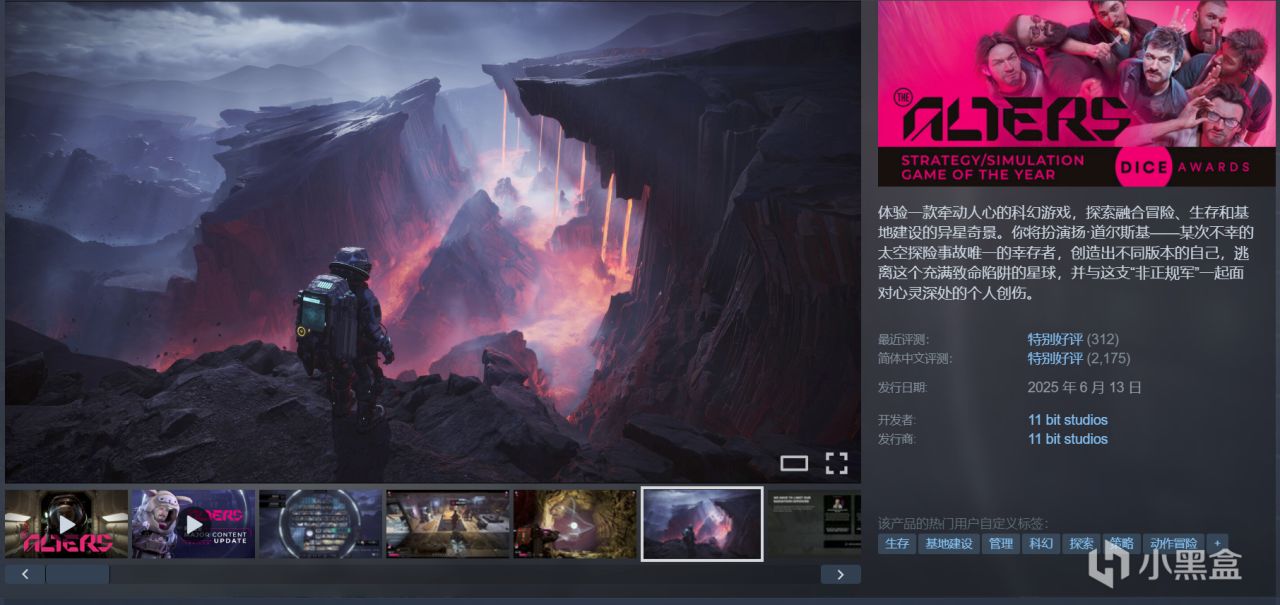
Task: Select the 基地建设 tag
Action: tap(949, 544)
